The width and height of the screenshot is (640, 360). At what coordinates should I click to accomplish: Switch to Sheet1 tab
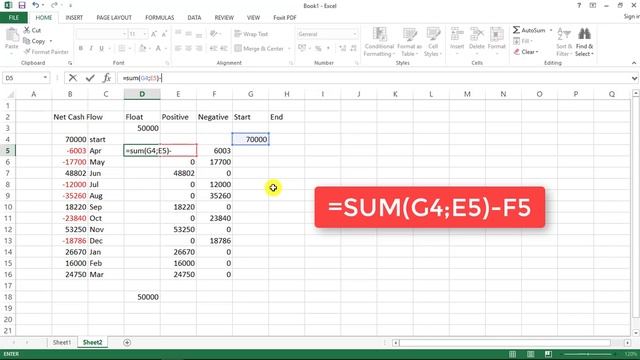62,342
